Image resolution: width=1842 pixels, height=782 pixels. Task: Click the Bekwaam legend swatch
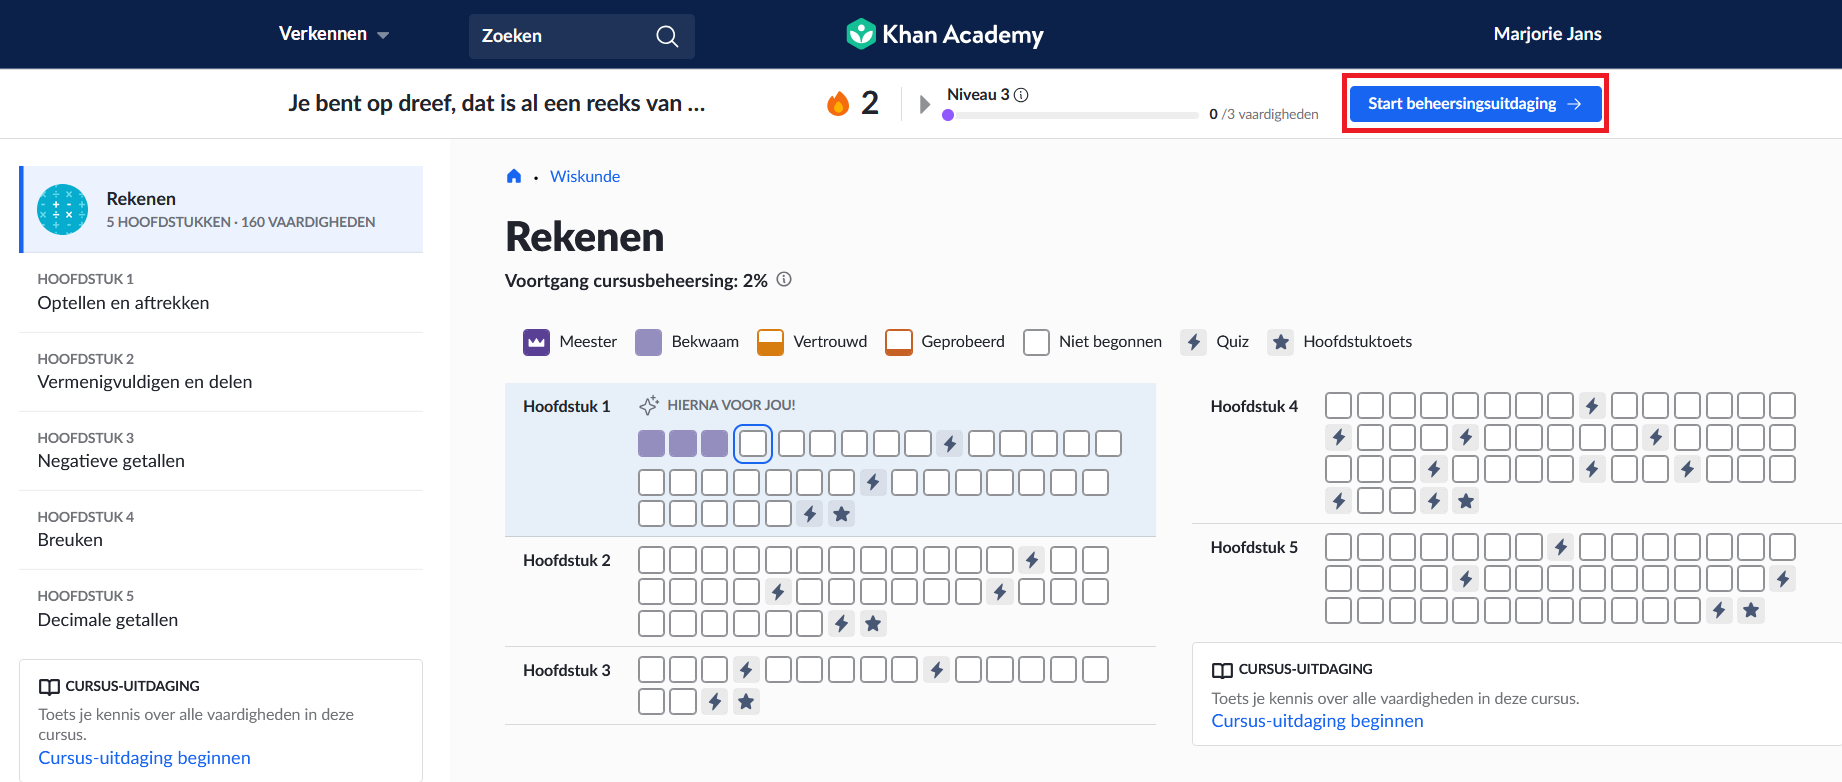649,342
